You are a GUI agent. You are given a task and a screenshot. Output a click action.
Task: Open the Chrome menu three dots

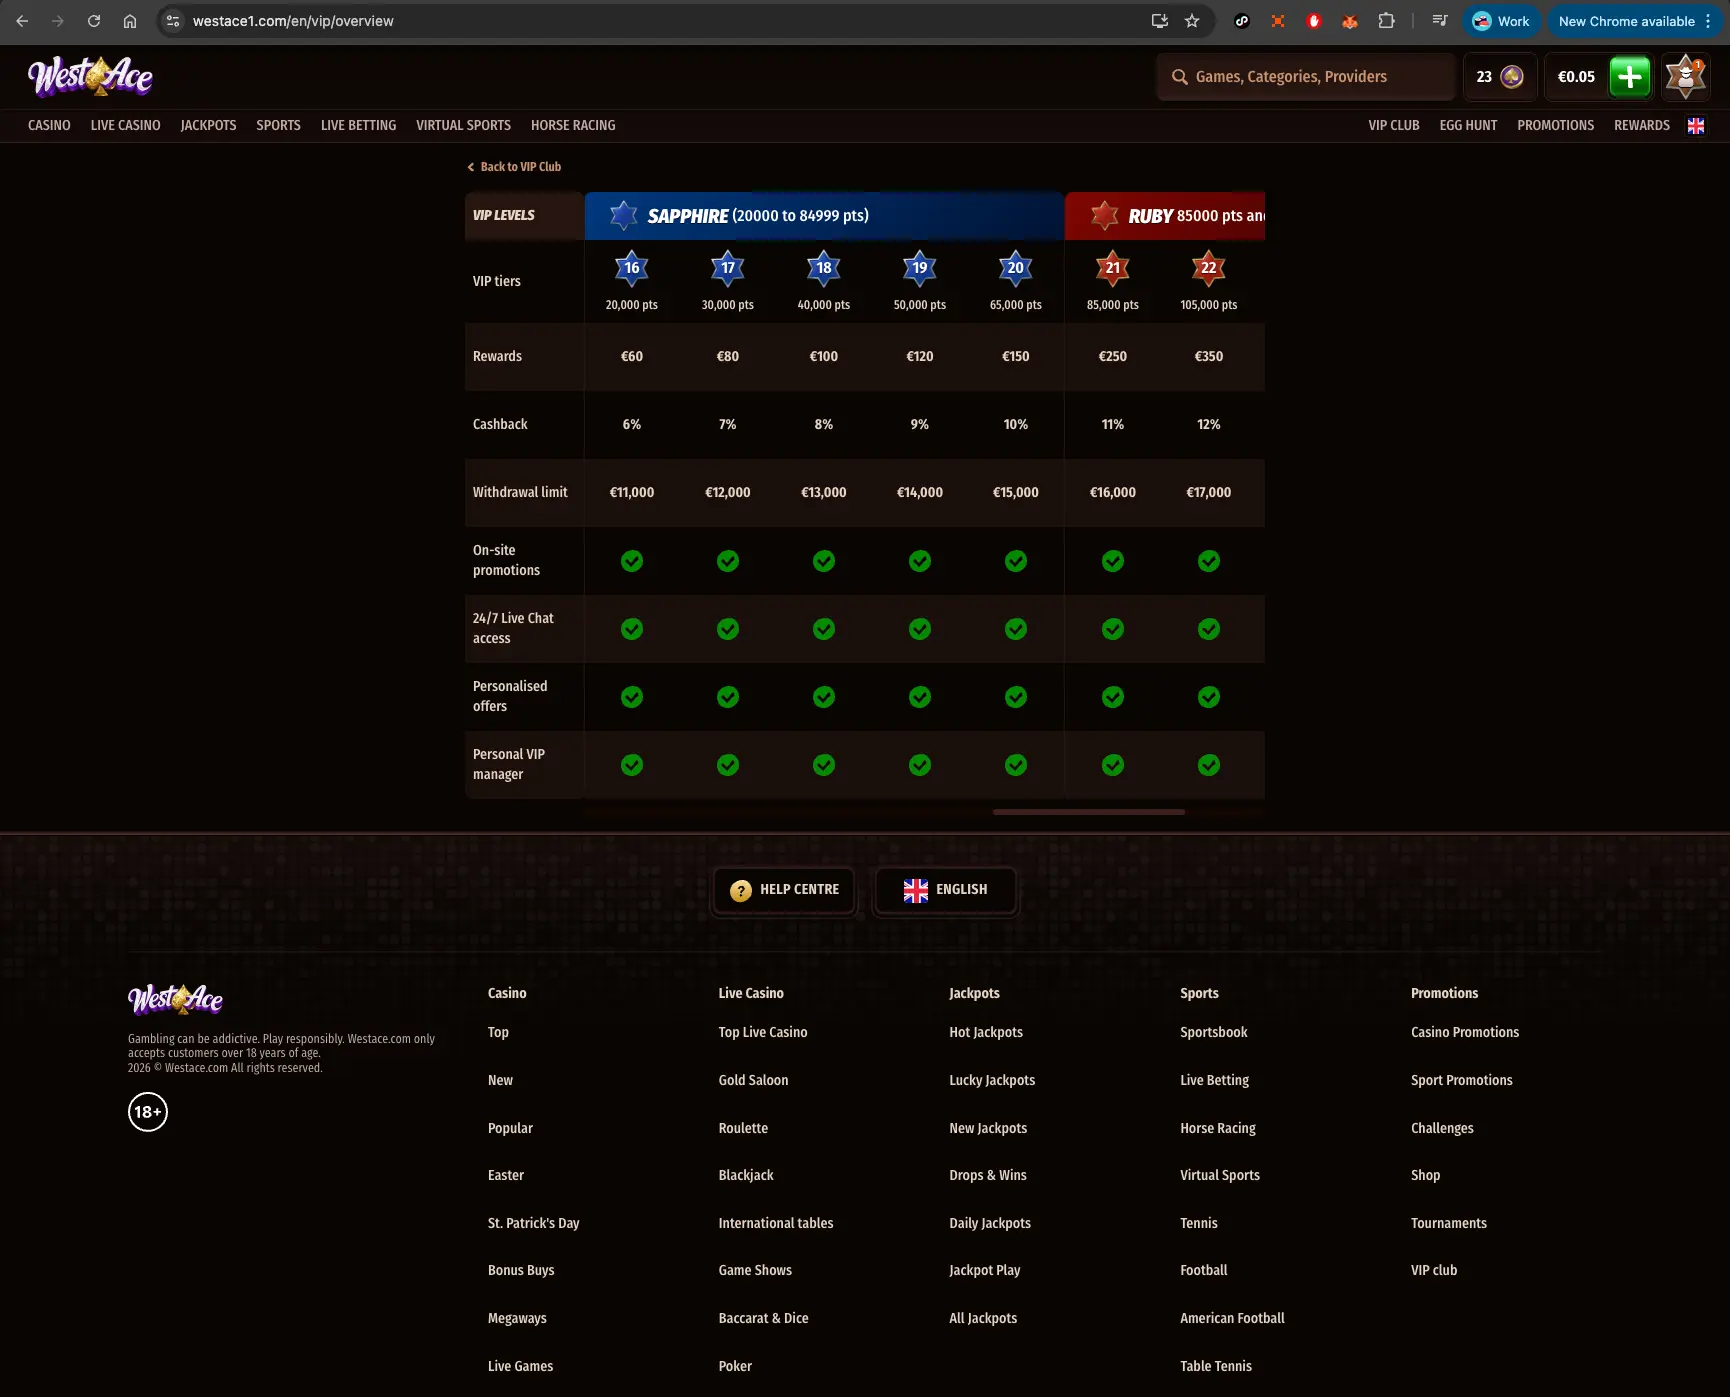pyautogui.click(x=1708, y=21)
